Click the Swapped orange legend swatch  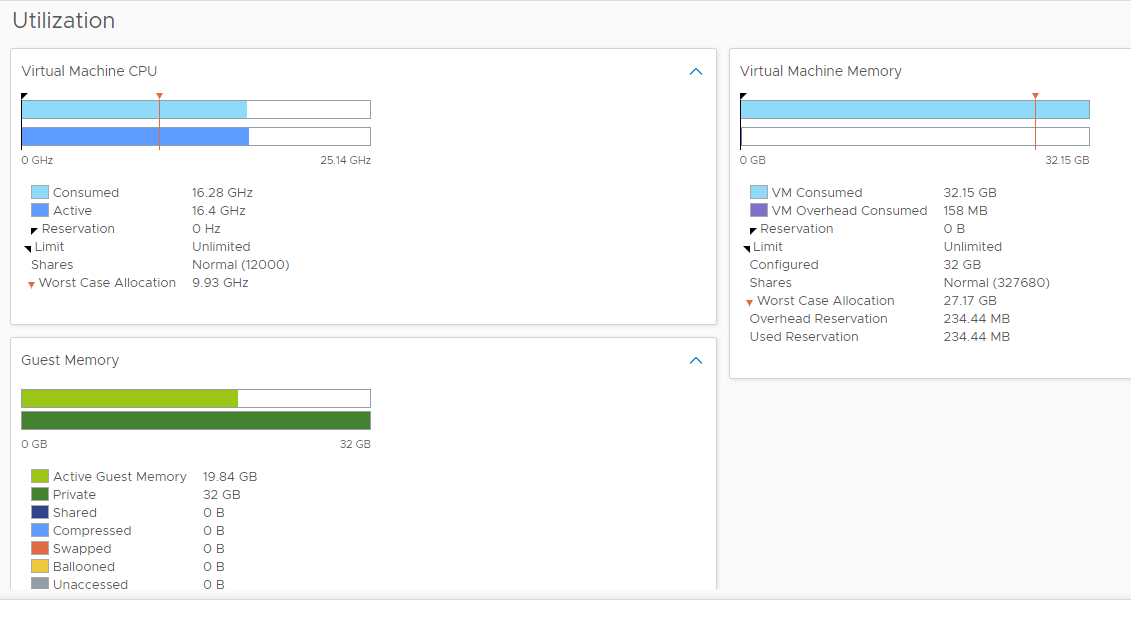coord(40,549)
